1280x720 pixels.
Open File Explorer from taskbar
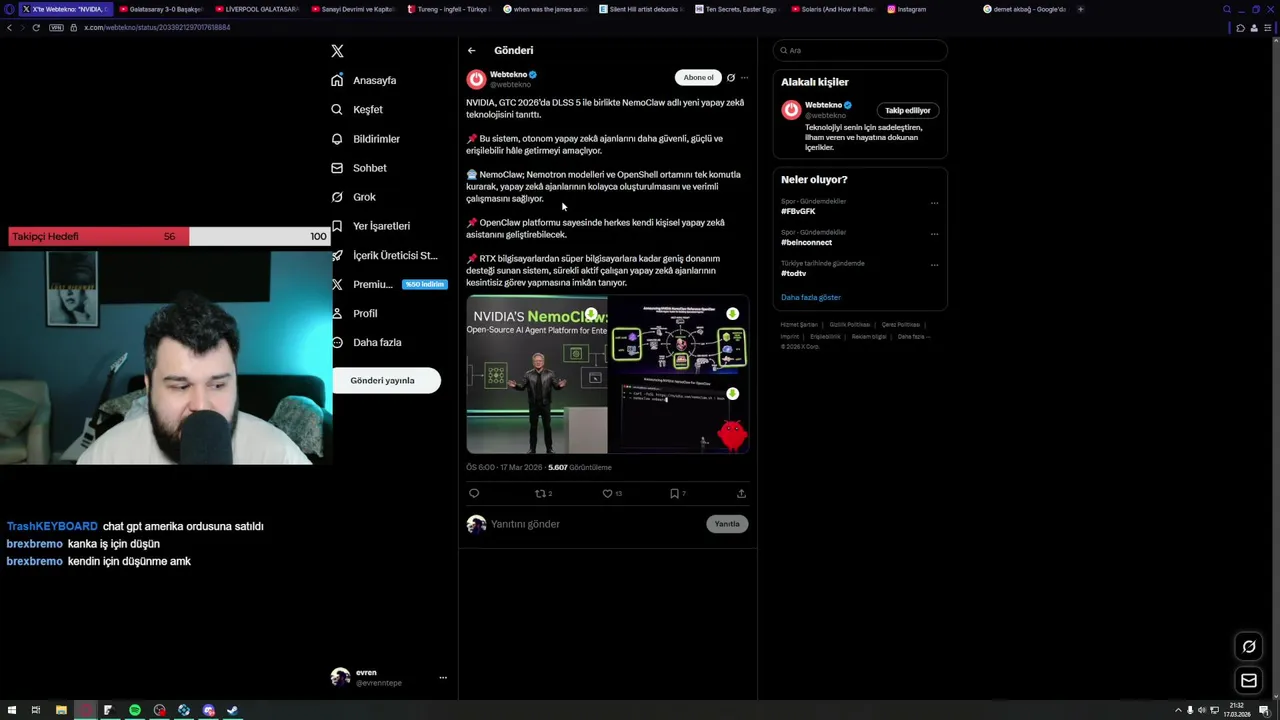coord(61,710)
